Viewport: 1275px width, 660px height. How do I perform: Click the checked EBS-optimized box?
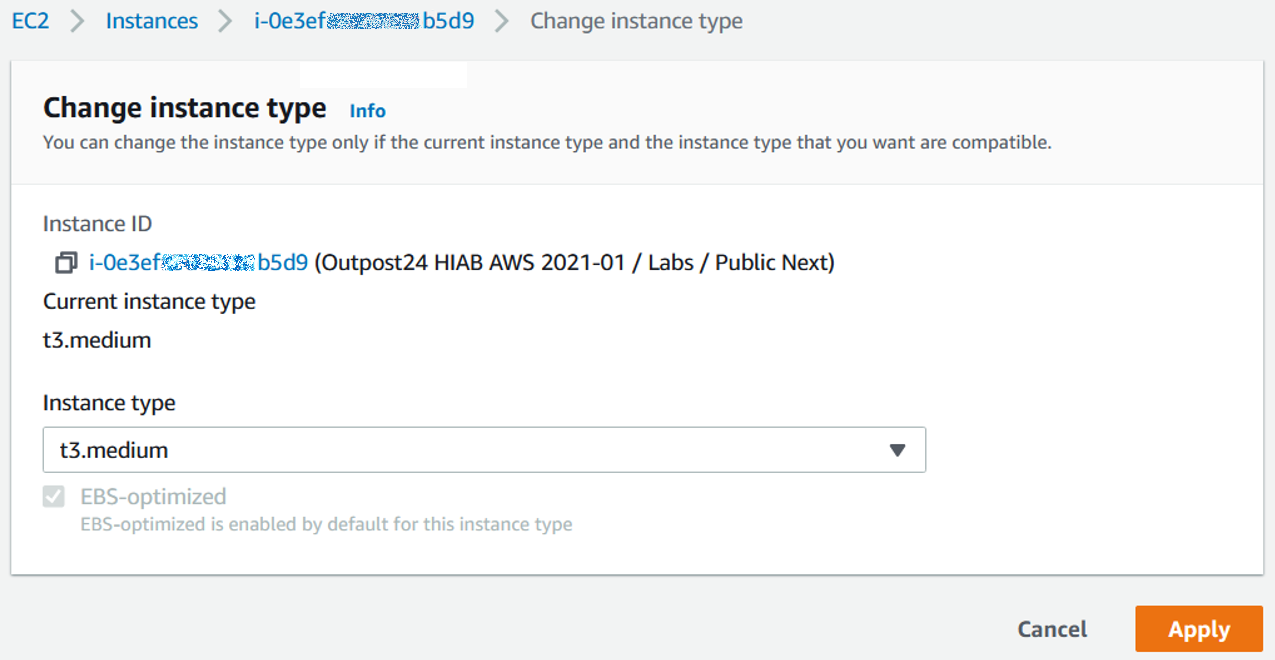pyautogui.click(x=53, y=495)
